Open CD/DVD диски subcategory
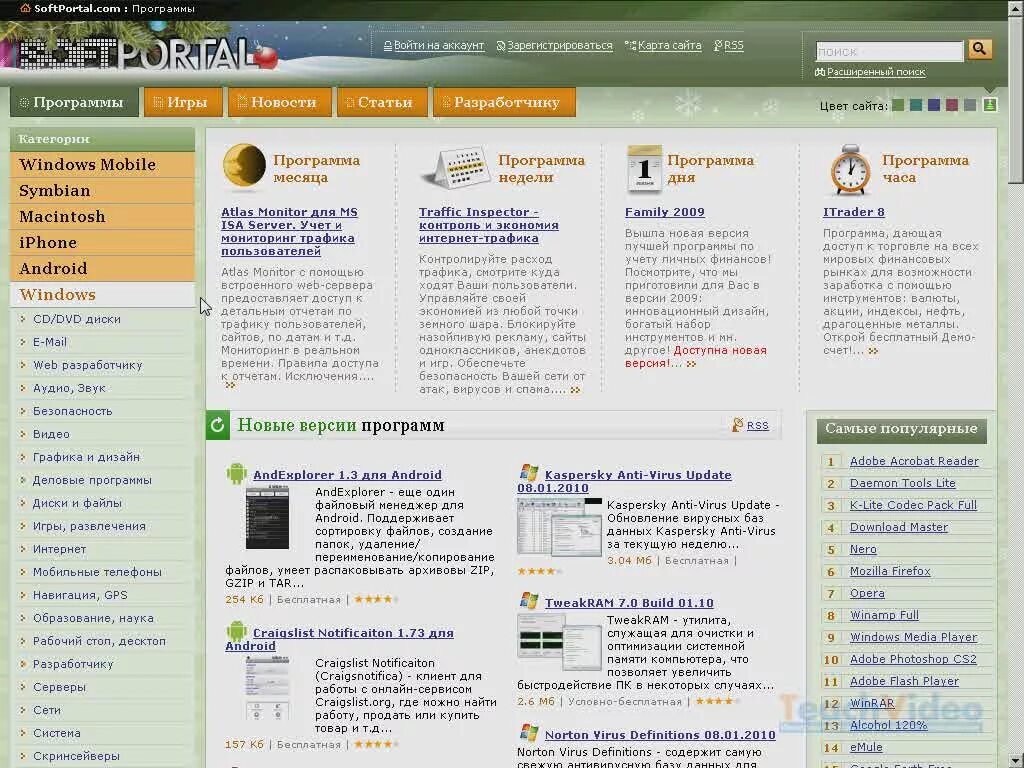 coord(77,319)
